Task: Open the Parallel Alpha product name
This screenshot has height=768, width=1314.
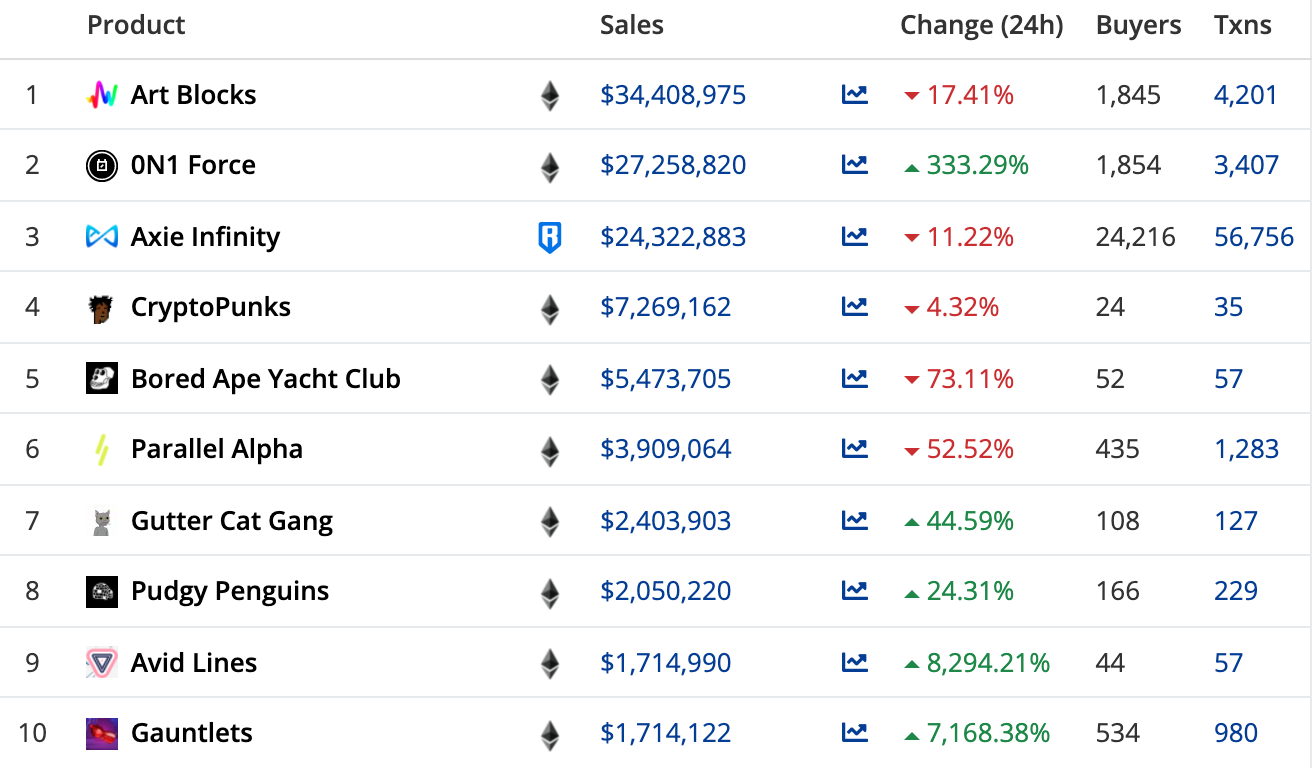Action: (217, 449)
